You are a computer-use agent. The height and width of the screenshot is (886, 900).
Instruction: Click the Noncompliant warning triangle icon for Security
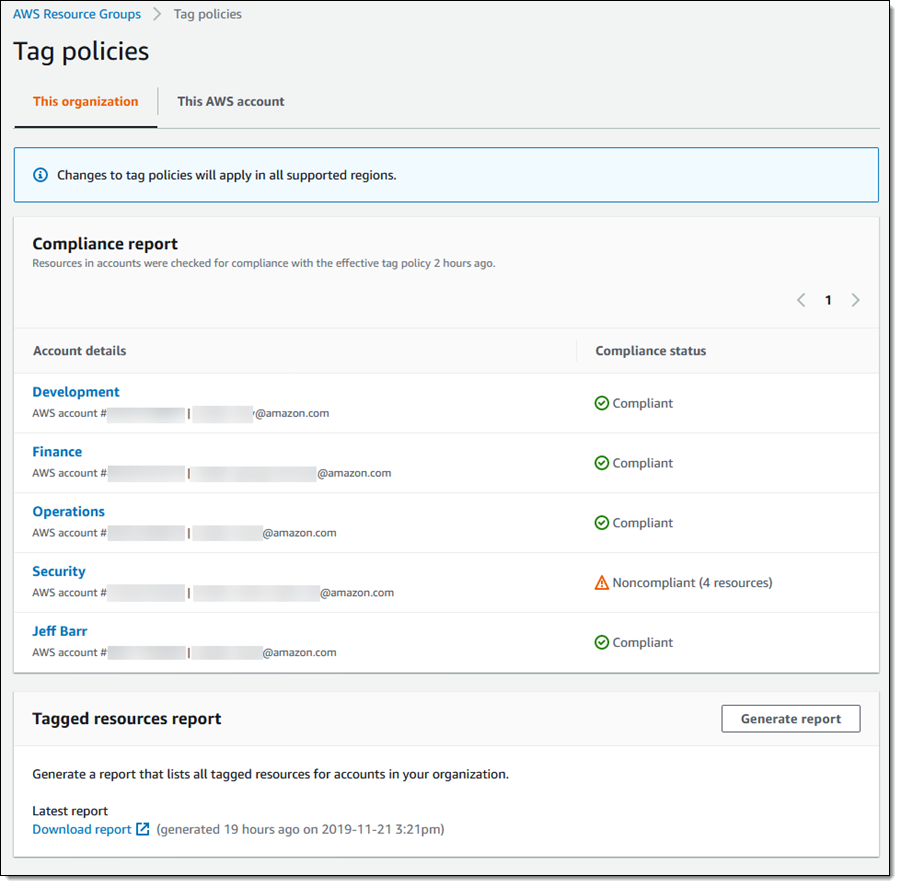(602, 583)
